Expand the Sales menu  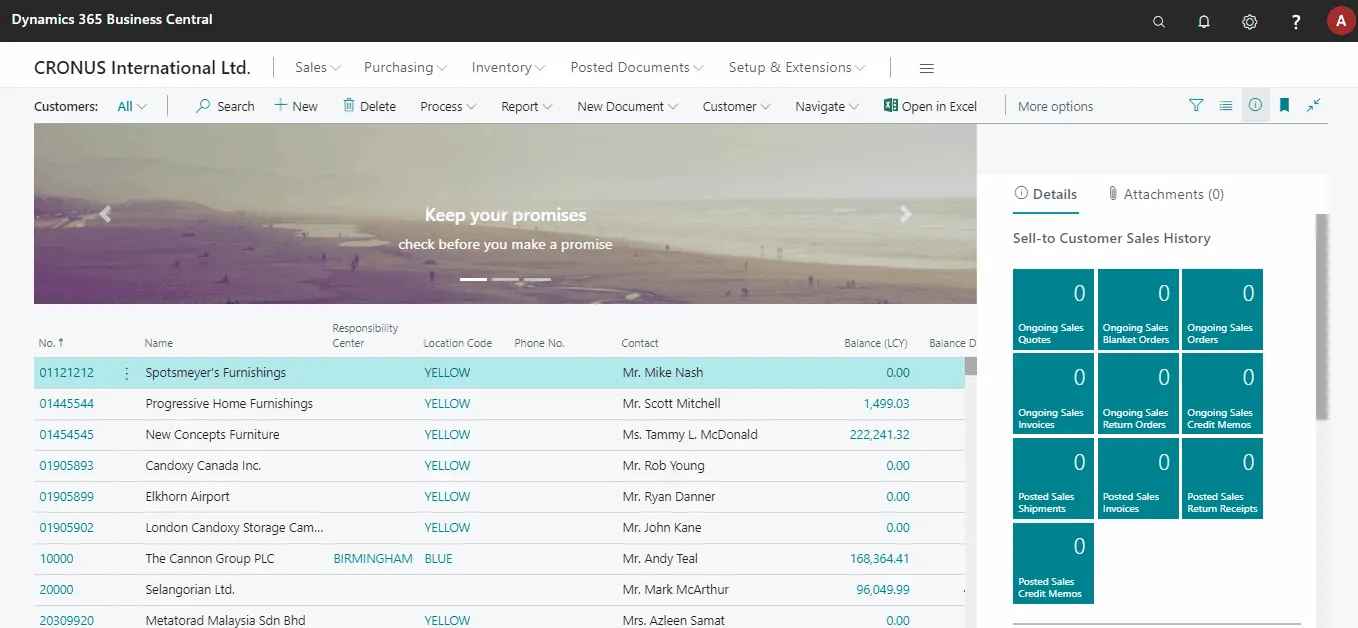click(x=318, y=68)
